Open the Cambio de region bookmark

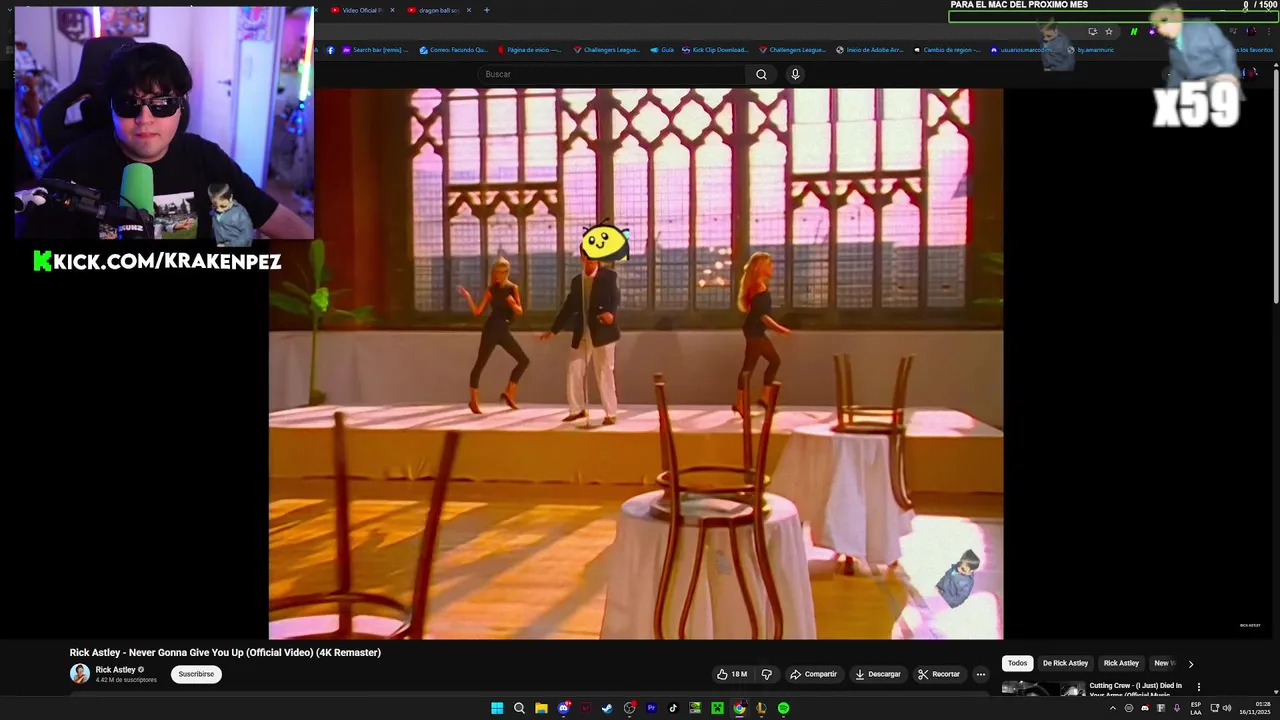(947, 50)
